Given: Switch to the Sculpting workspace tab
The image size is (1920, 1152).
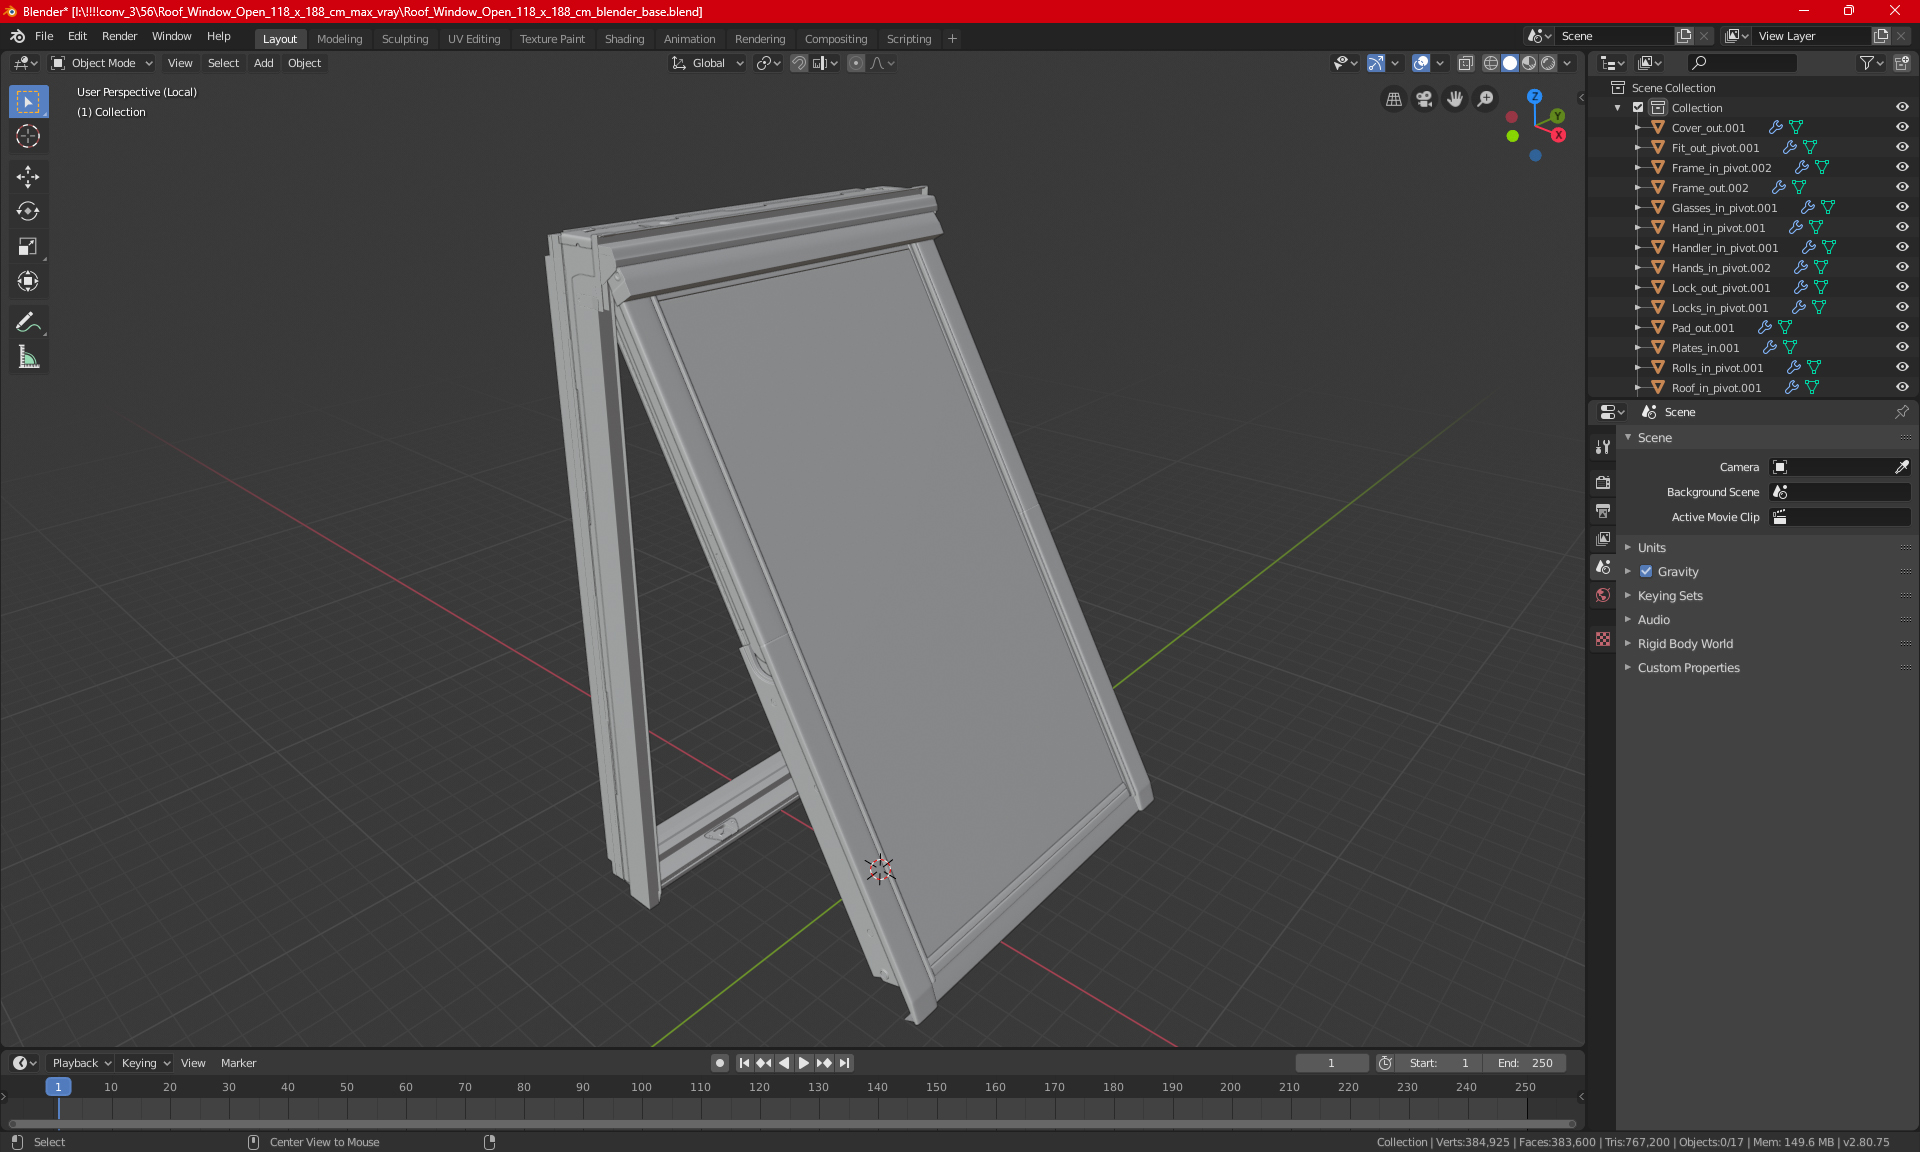Looking at the screenshot, I should (x=405, y=39).
